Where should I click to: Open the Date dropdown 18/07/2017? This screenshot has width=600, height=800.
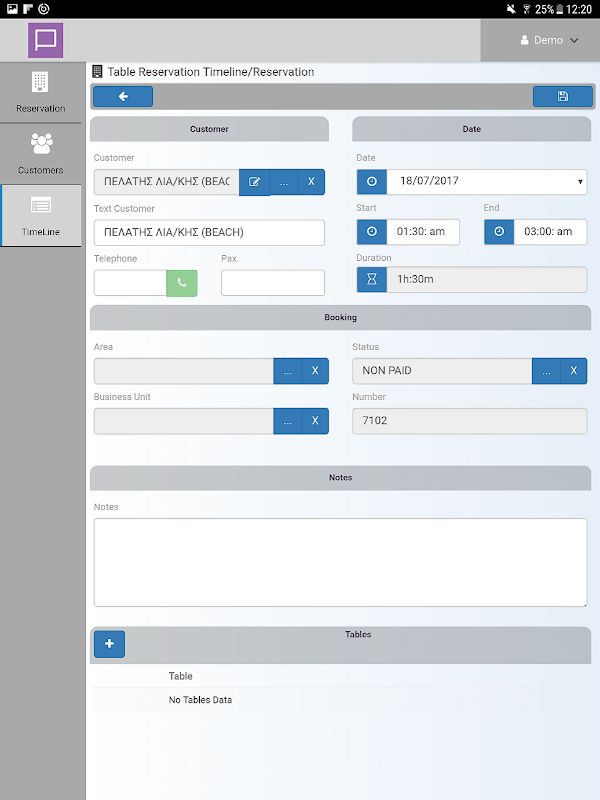(487, 182)
